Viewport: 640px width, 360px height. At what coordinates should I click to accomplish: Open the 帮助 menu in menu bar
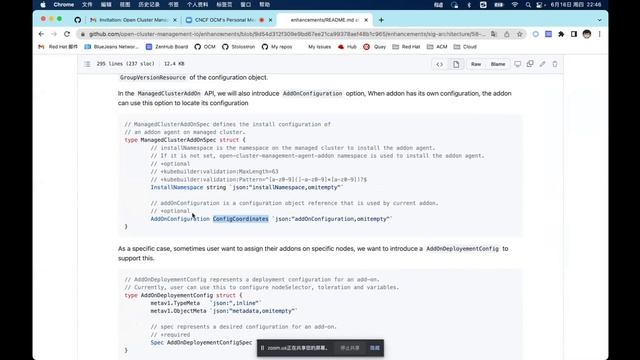tap(264, 4)
